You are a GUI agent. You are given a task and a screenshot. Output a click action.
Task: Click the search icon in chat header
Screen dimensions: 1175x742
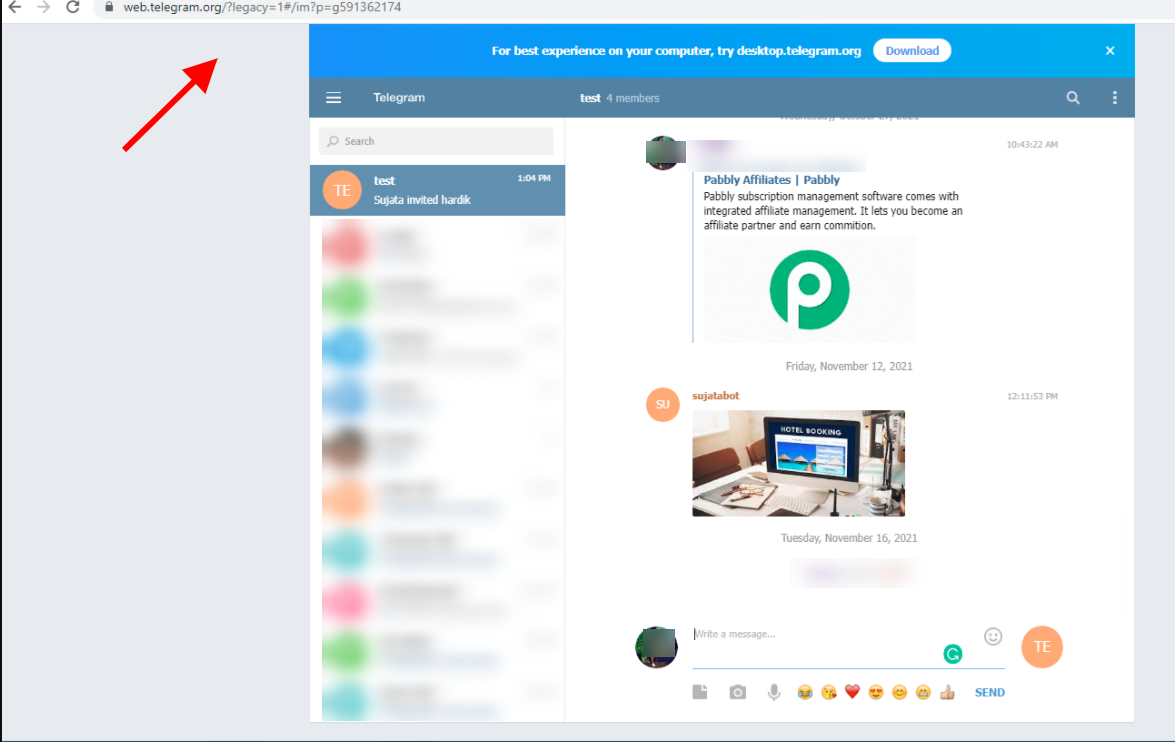pos(1073,97)
